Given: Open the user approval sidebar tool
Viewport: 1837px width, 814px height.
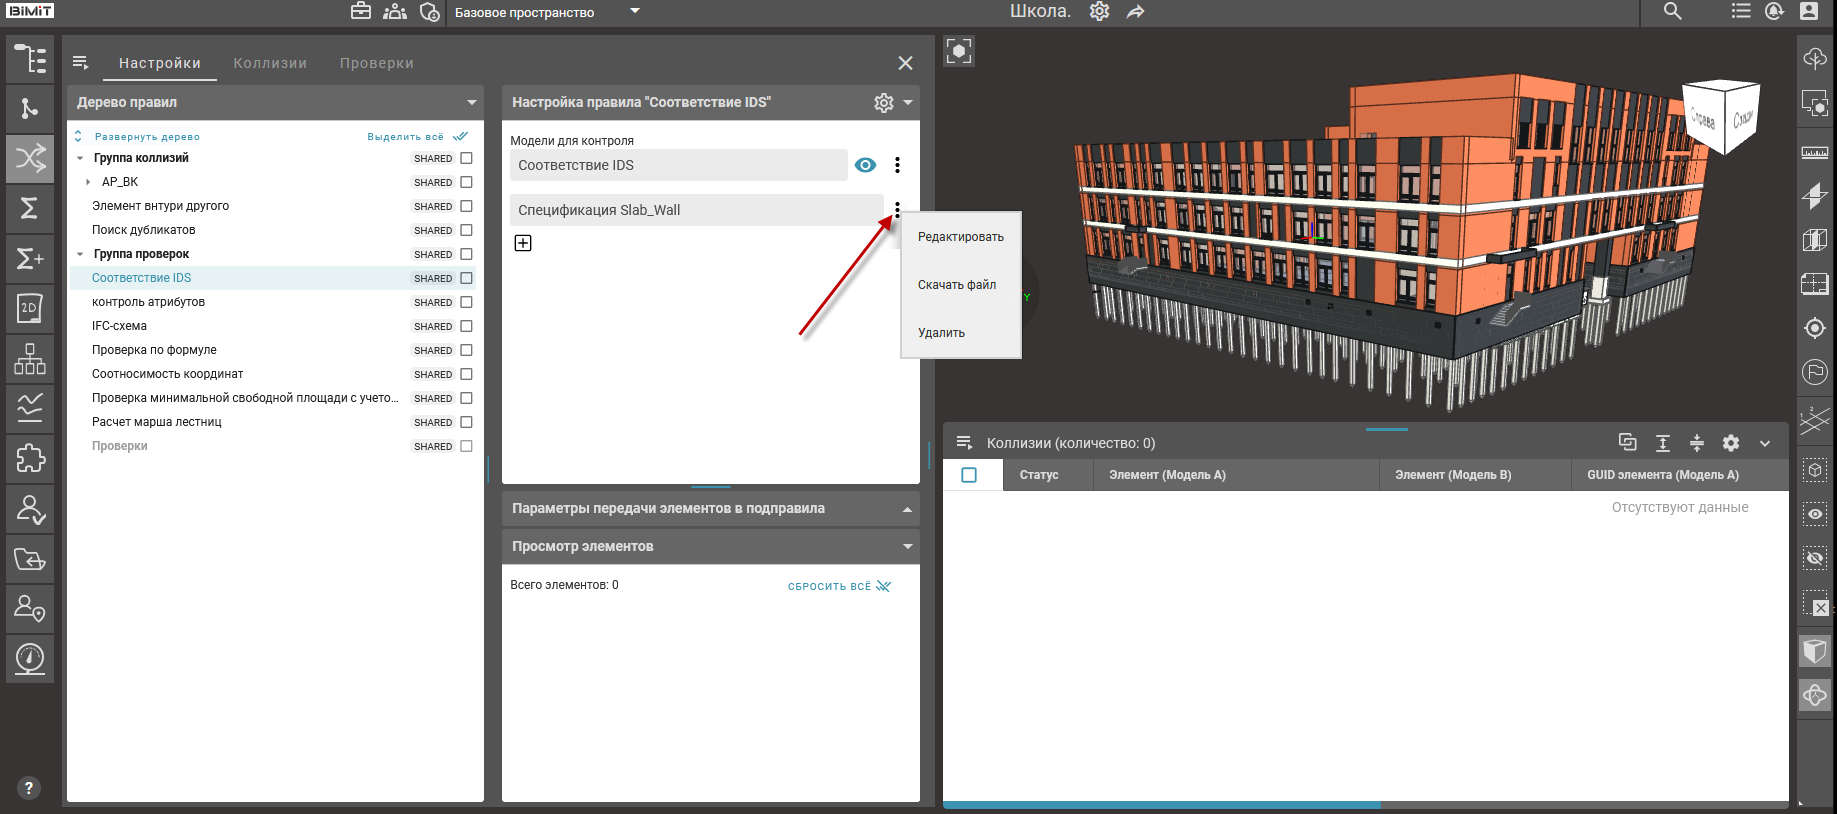Looking at the screenshot, I should [x=30, y=508].
